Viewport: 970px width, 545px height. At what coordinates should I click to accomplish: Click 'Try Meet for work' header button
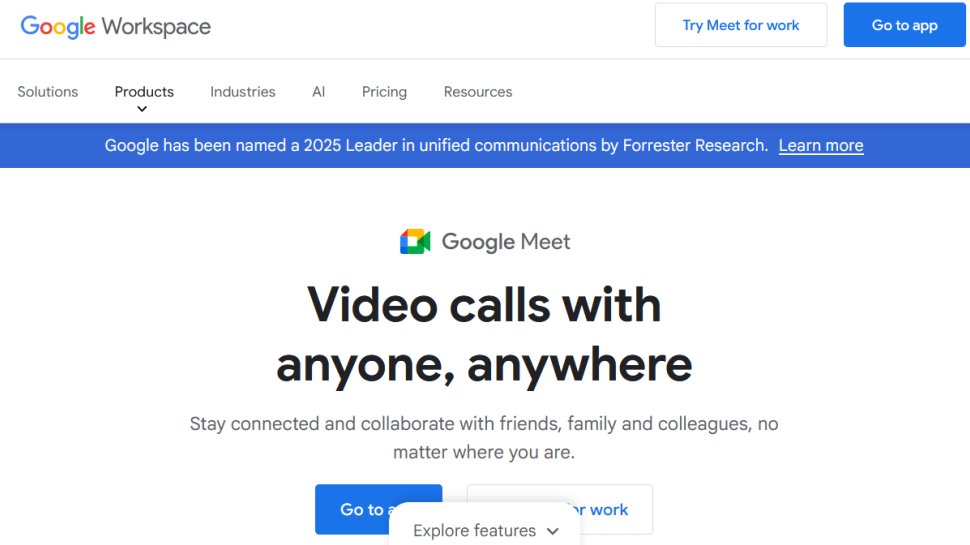coord(740,25)
